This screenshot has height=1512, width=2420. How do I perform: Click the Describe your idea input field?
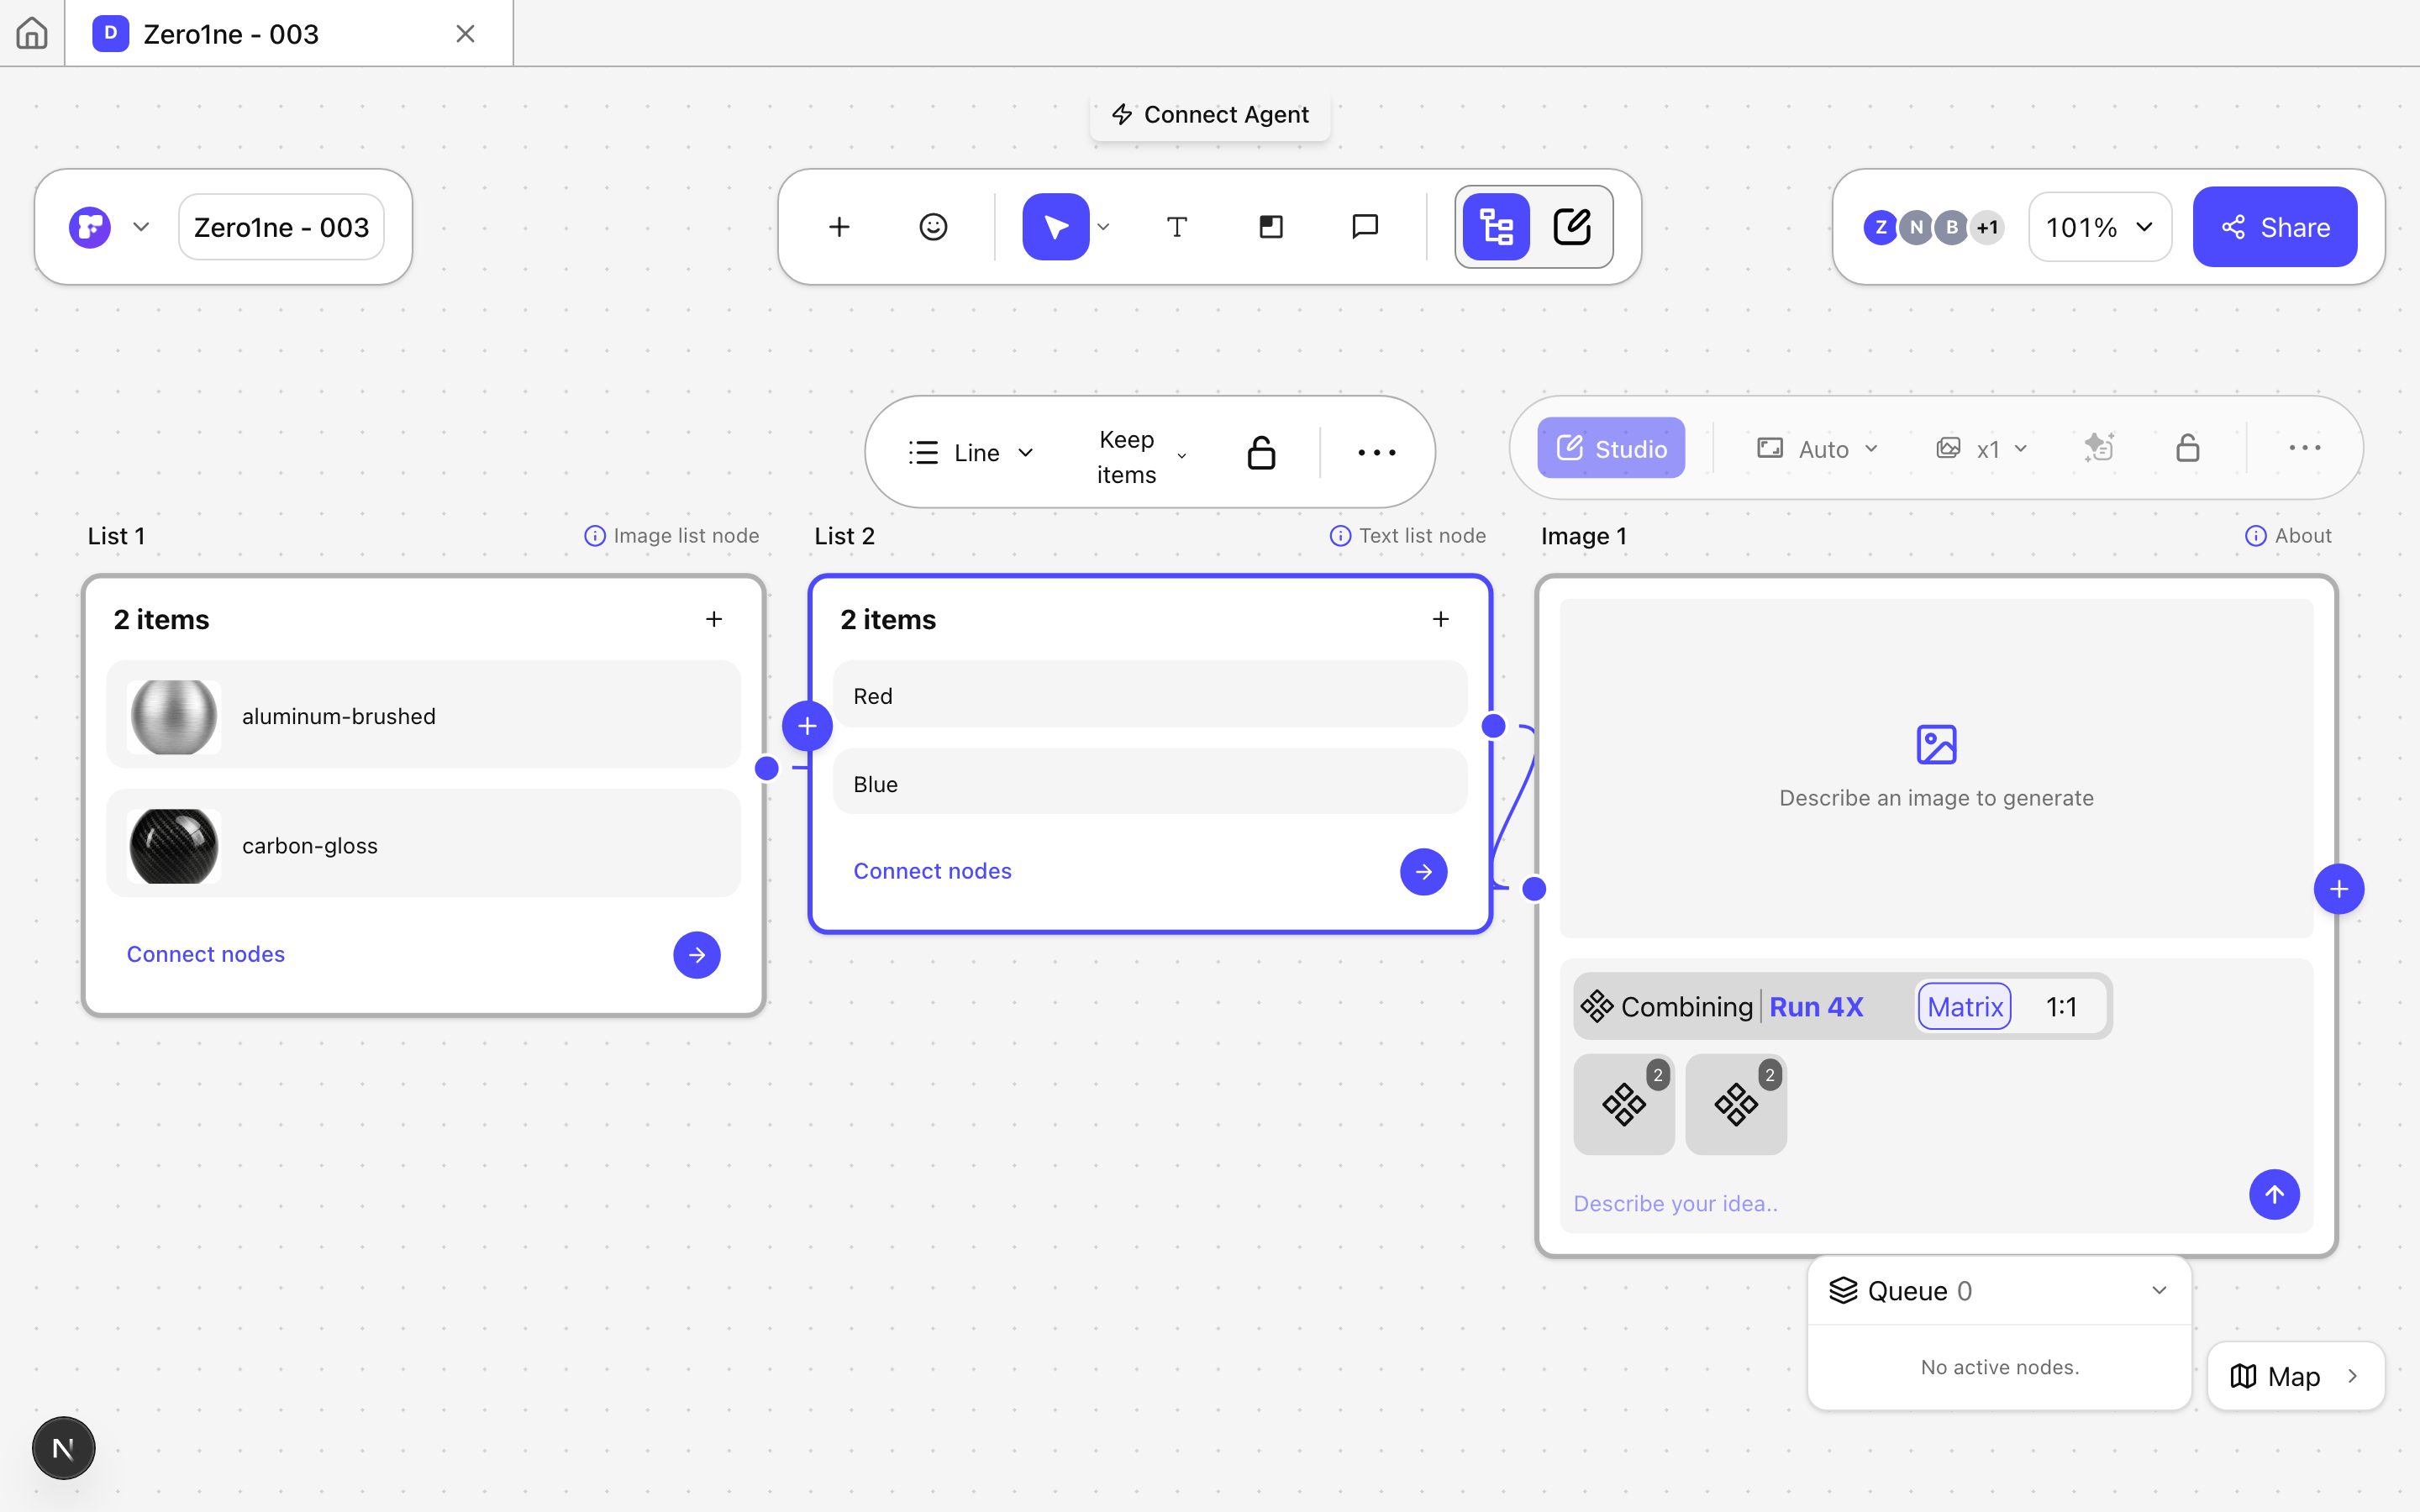(1900, 1203)
